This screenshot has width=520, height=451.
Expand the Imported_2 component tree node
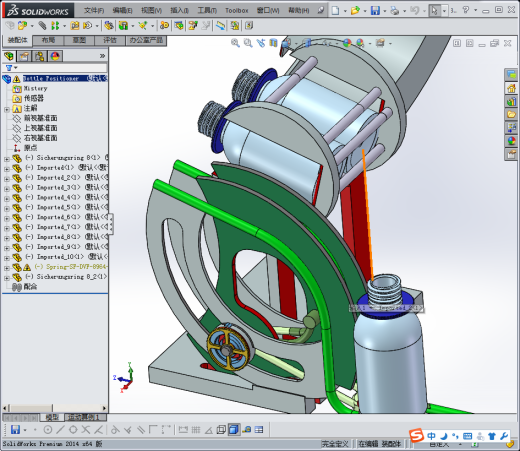tap(7, 179)
